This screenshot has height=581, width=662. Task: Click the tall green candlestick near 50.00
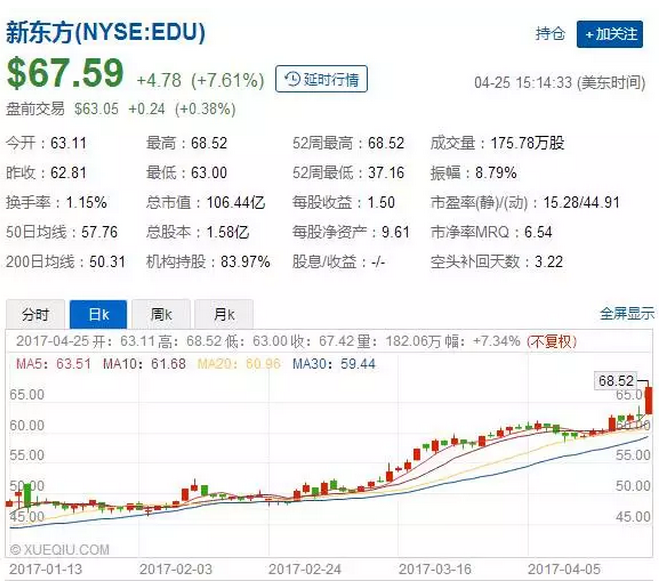[x=28, y=496]
